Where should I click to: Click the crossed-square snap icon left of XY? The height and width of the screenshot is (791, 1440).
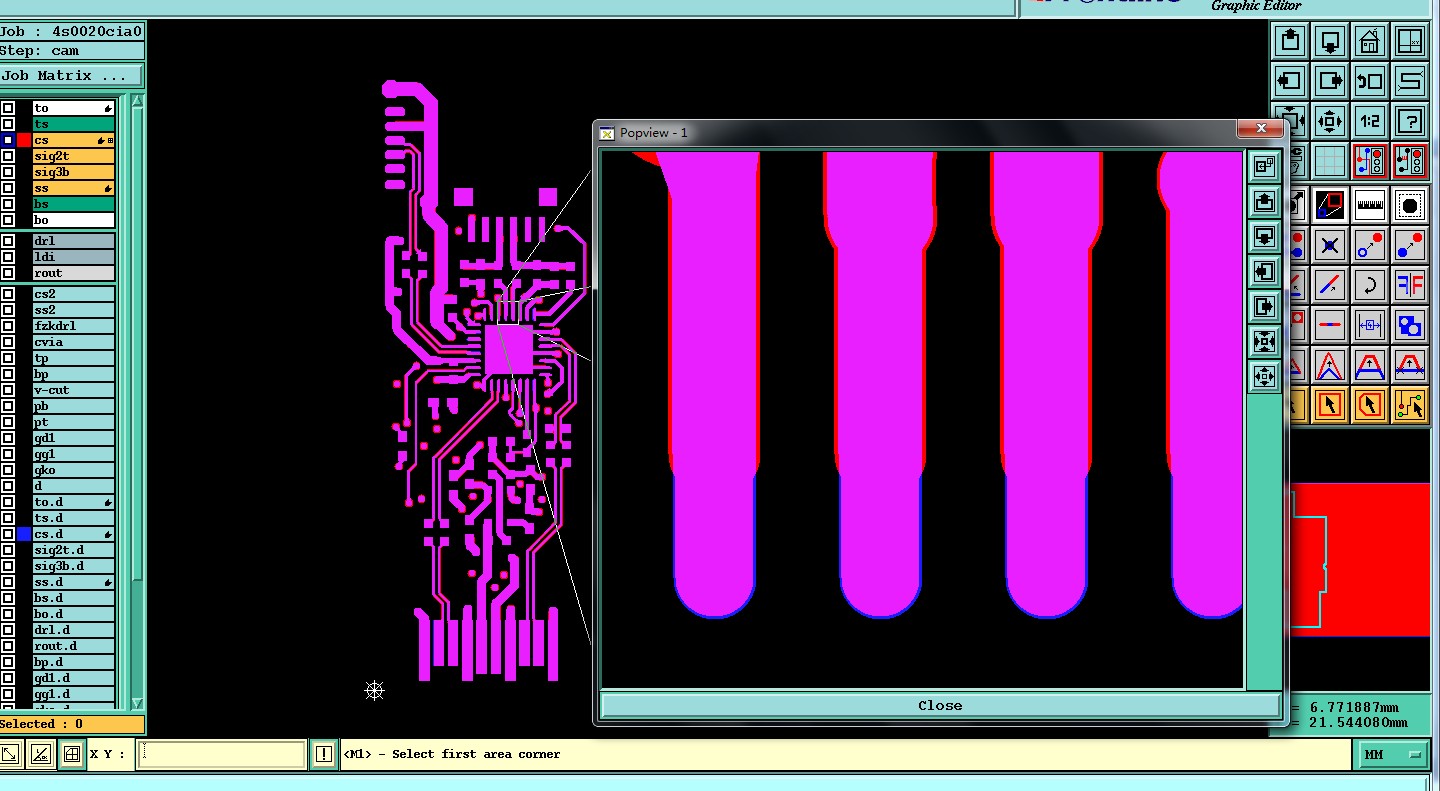[x=72, y=754]
